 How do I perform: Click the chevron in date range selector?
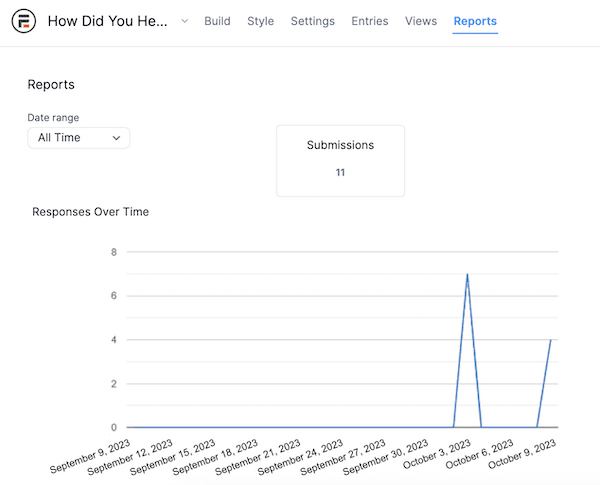tap(116, 138)
